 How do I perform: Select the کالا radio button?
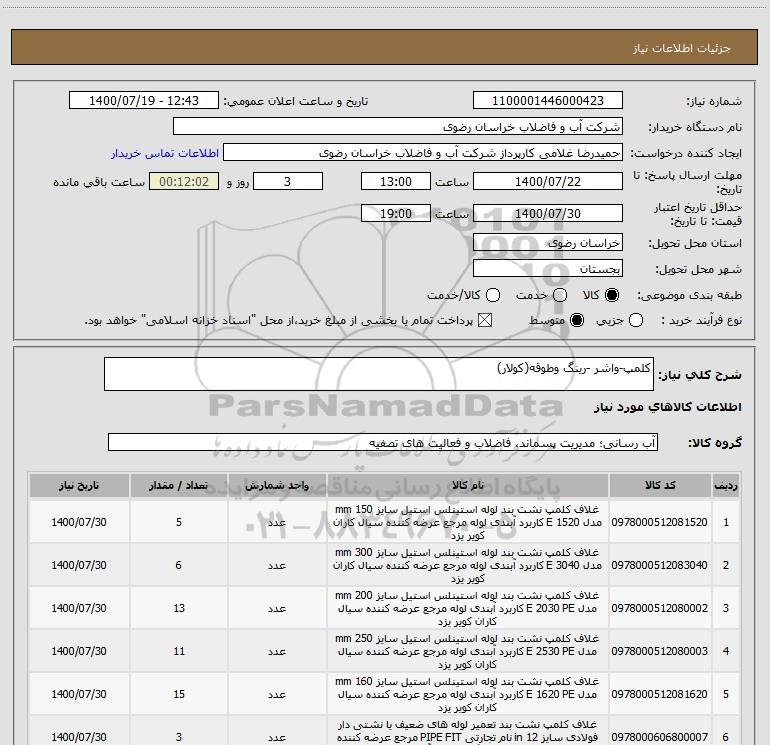click(x=612, y=295)
